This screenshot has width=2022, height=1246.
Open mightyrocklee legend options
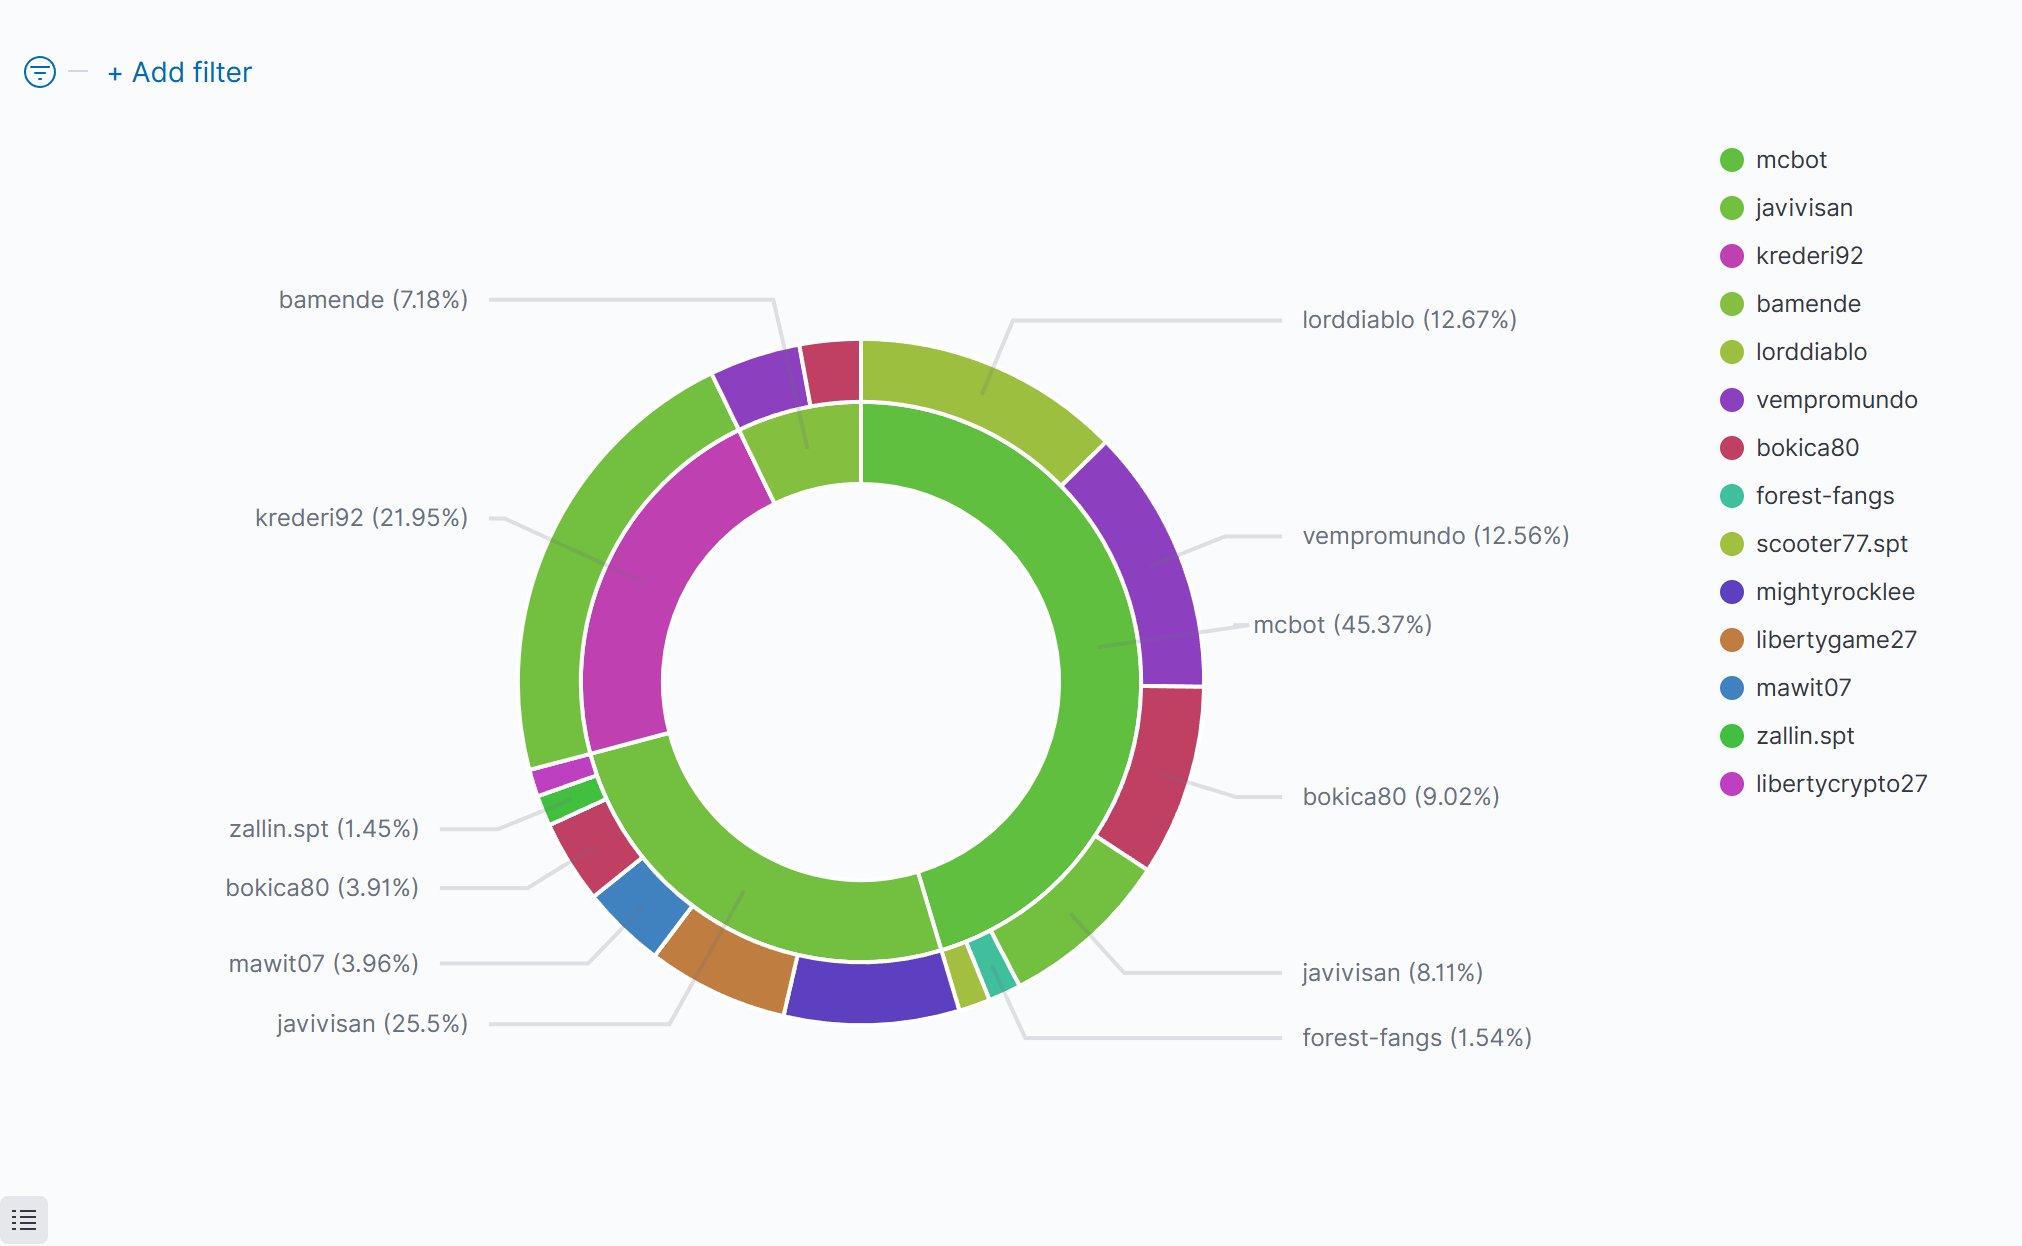1834,592
